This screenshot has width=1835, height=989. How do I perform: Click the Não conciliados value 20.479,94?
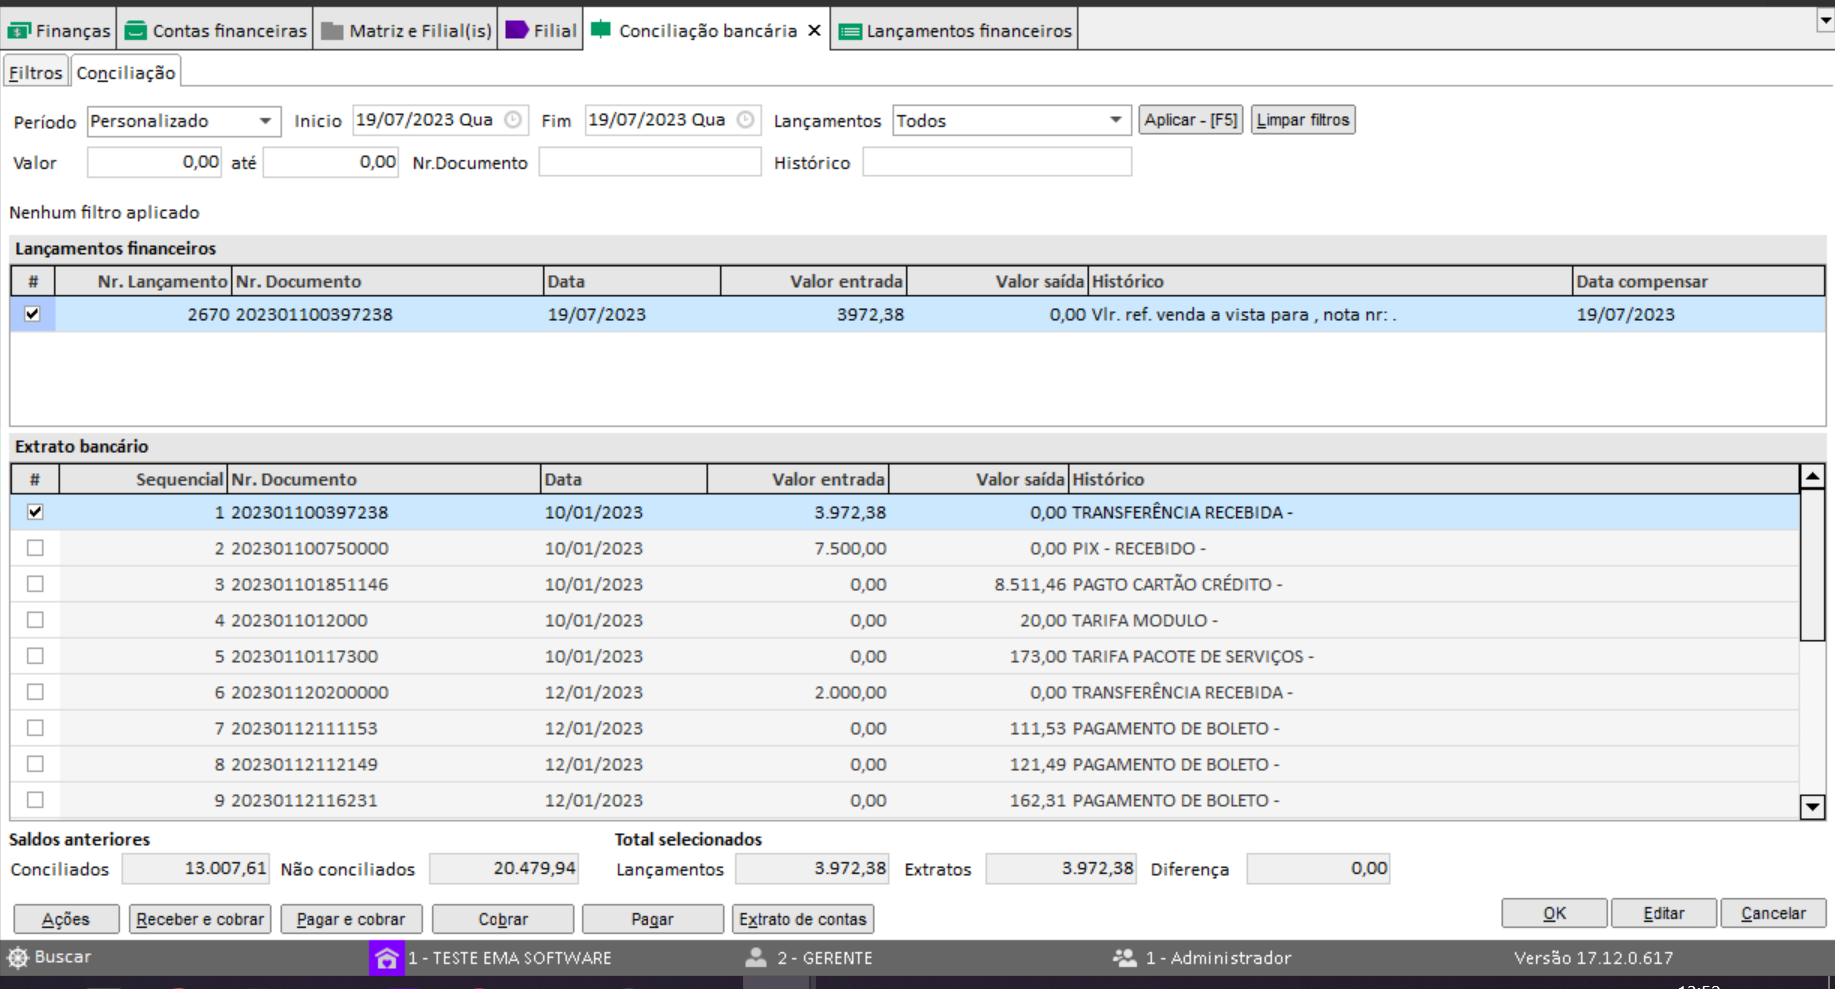(504, 868)
